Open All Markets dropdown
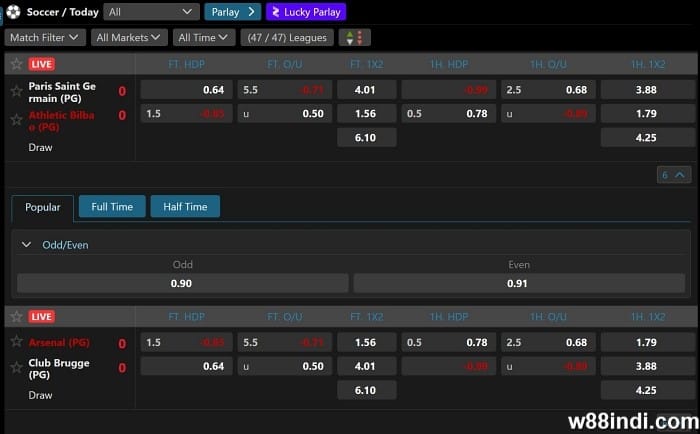The image size is (700, 434). [129, 38]
